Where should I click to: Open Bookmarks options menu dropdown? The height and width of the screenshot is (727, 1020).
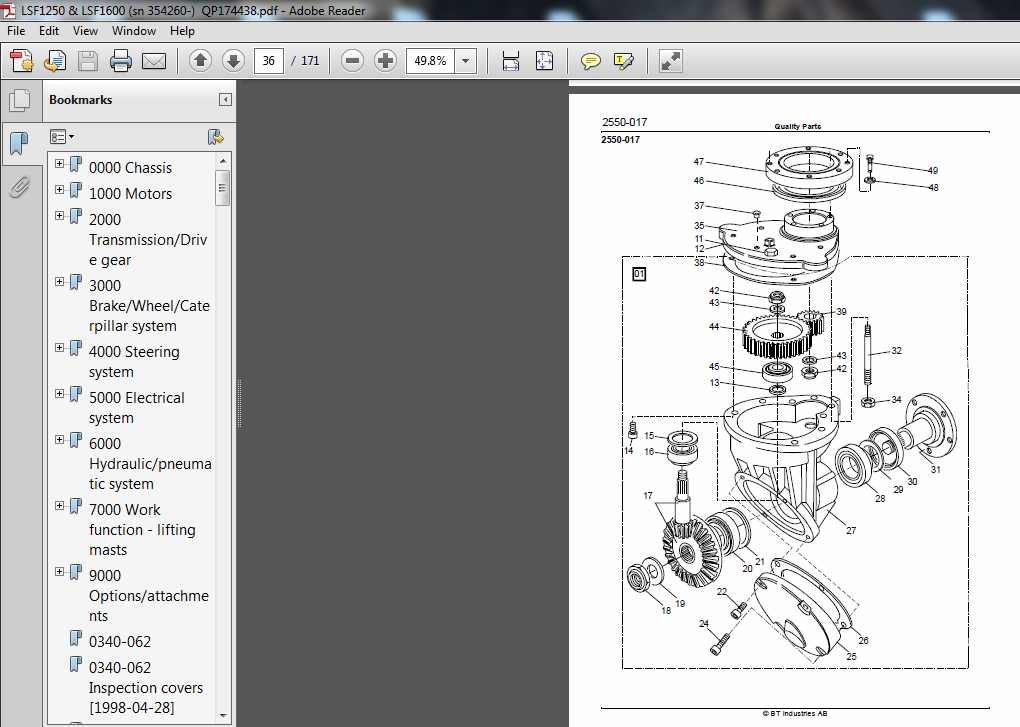point(62,137)
